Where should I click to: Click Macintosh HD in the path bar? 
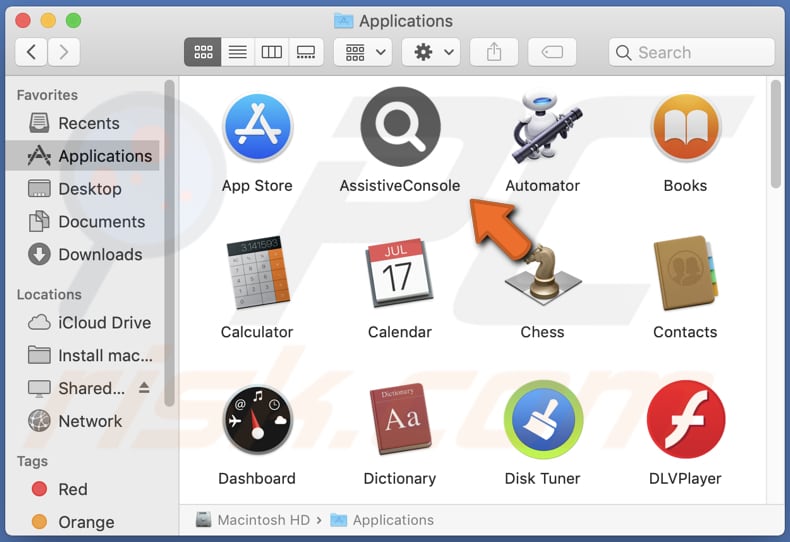point(253,520)
